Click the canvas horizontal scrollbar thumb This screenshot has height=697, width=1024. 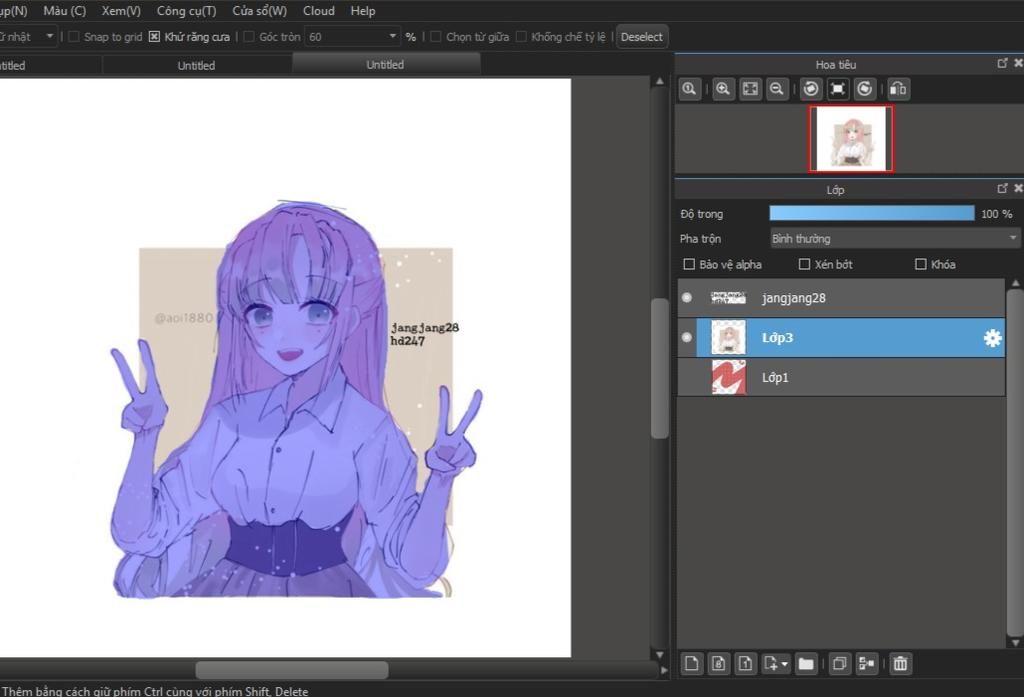click(x=292, y=670)
